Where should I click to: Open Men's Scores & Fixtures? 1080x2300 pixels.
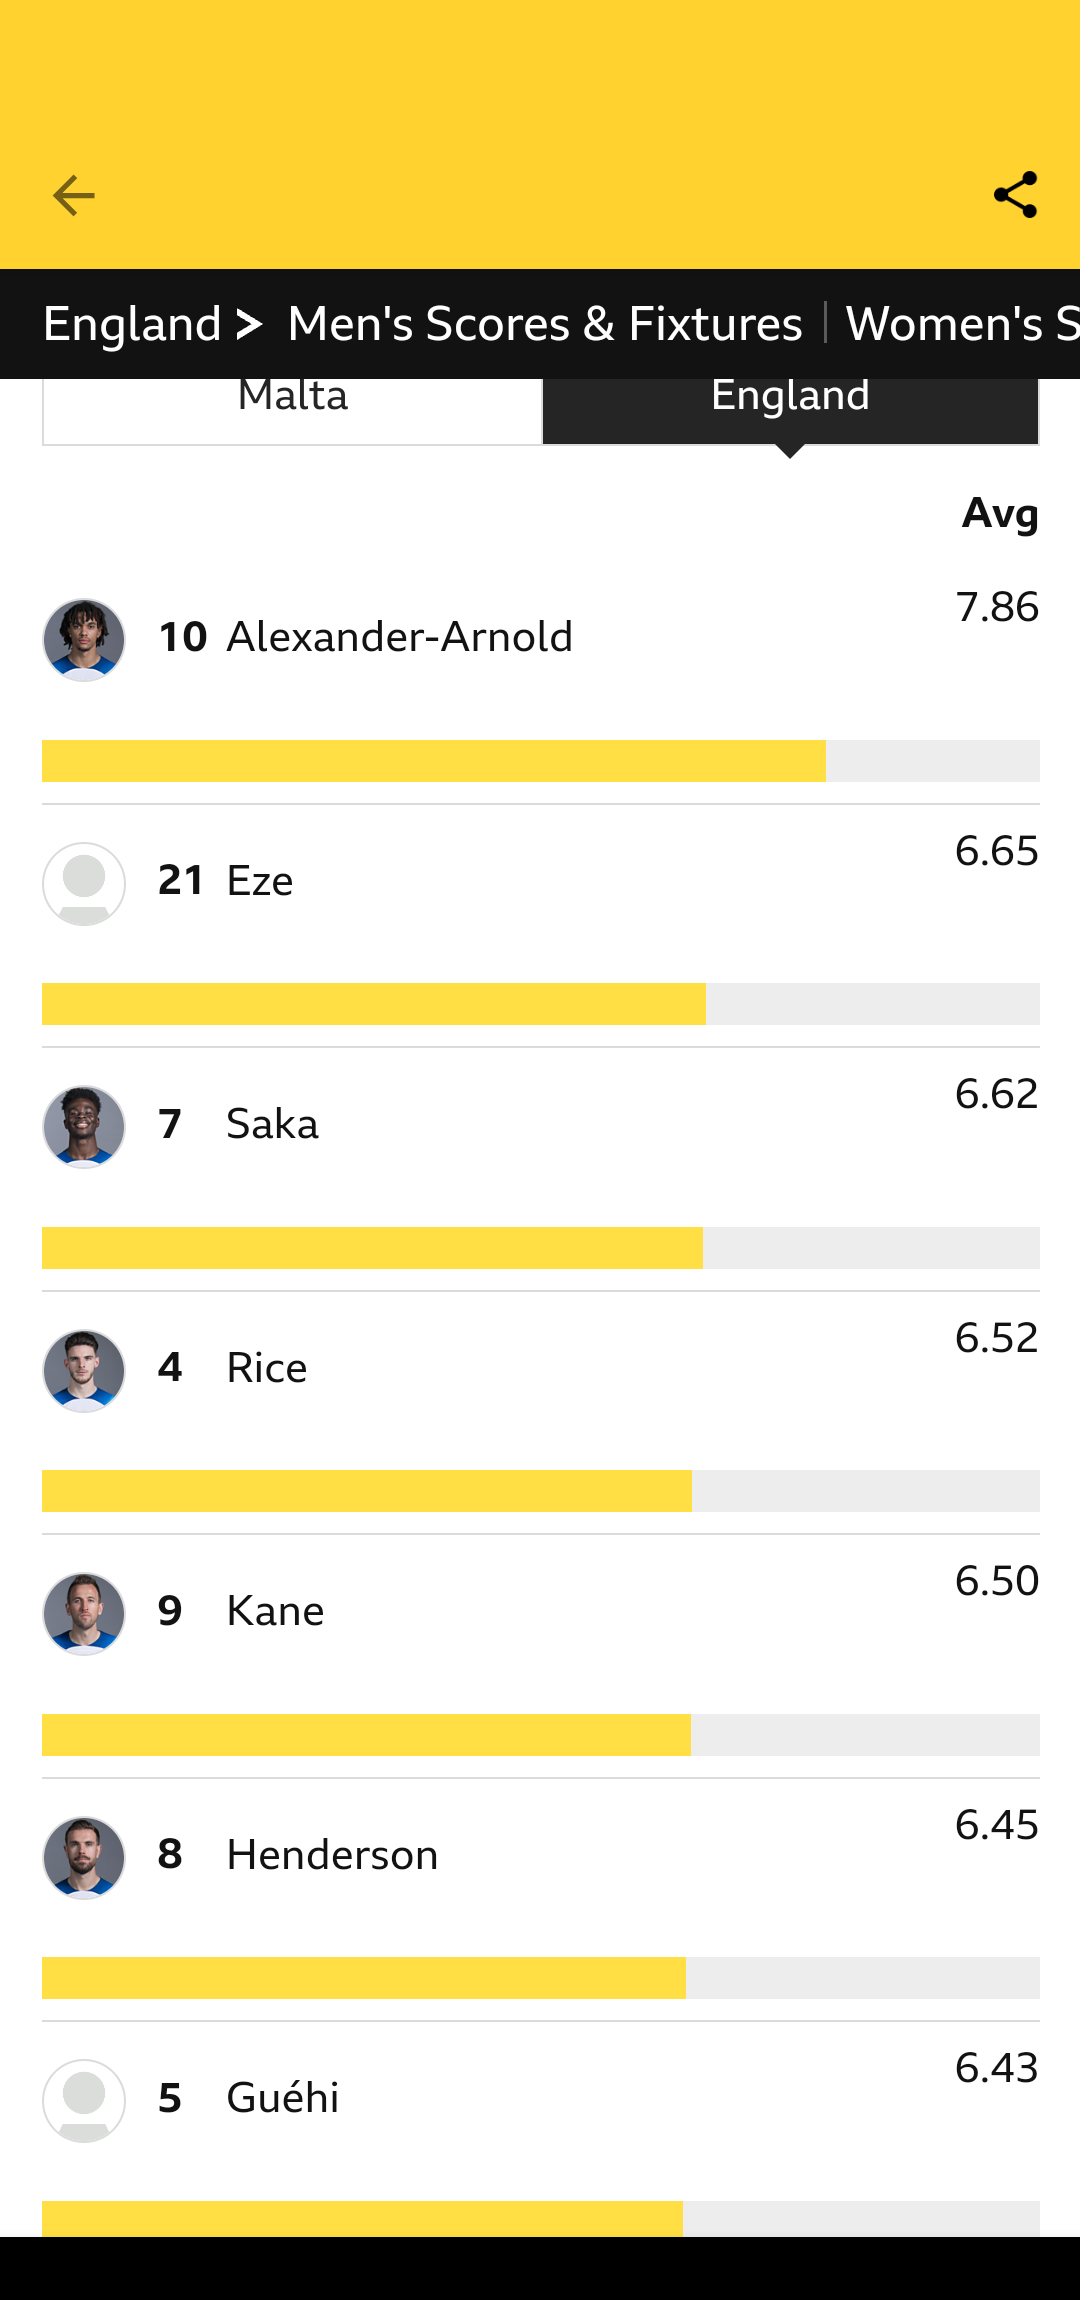[545, 324]
